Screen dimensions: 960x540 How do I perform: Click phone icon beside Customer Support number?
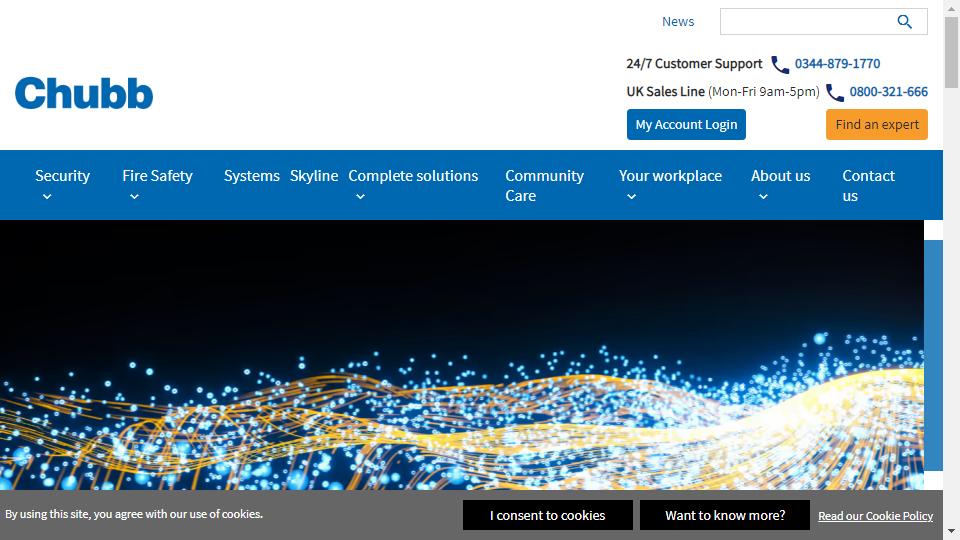click(x=779, y=64)
